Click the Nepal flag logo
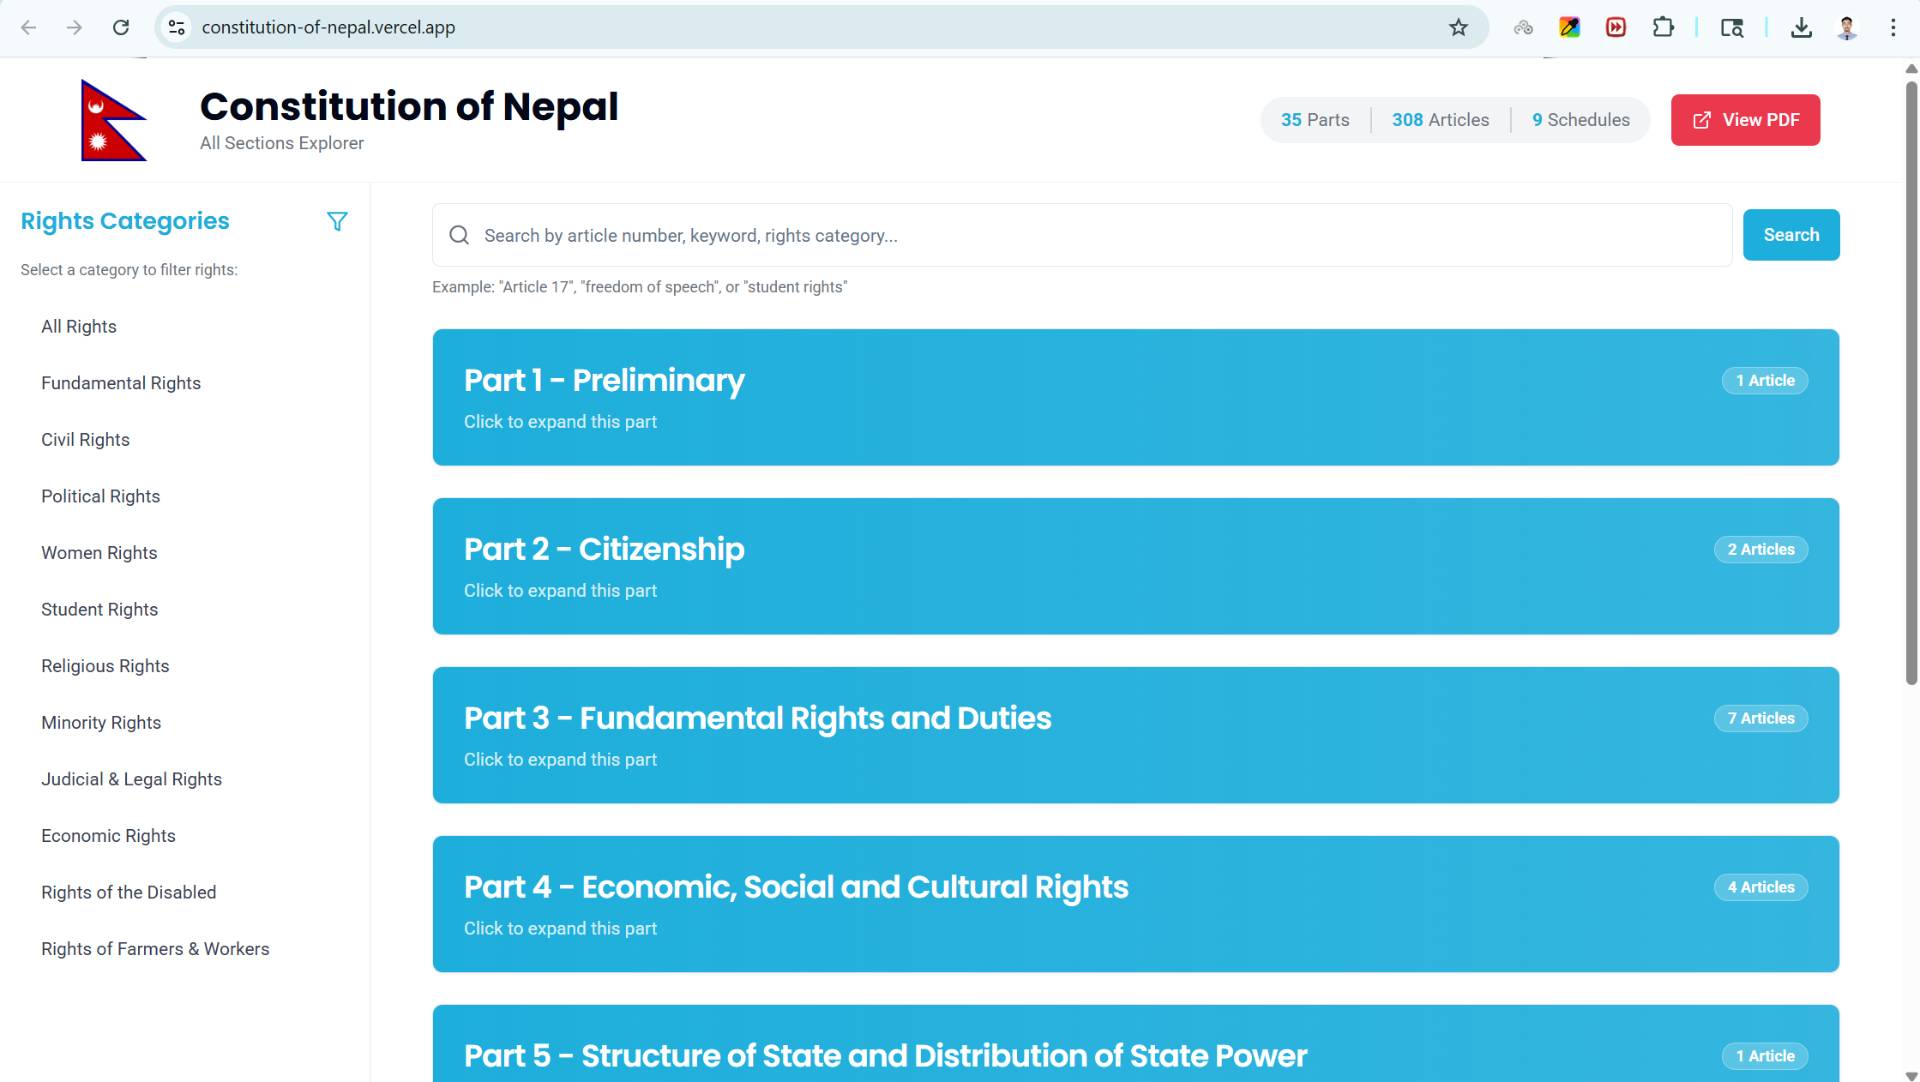The height and width of the screenshot is (1082, 1920). 113,120
